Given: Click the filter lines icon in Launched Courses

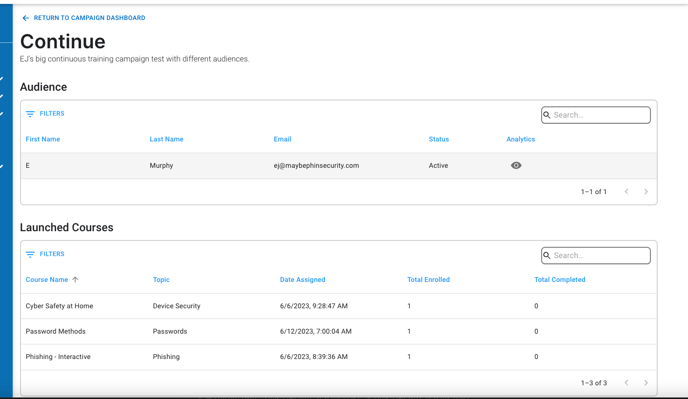Looking at the screenshot, I should click(30, 255).
